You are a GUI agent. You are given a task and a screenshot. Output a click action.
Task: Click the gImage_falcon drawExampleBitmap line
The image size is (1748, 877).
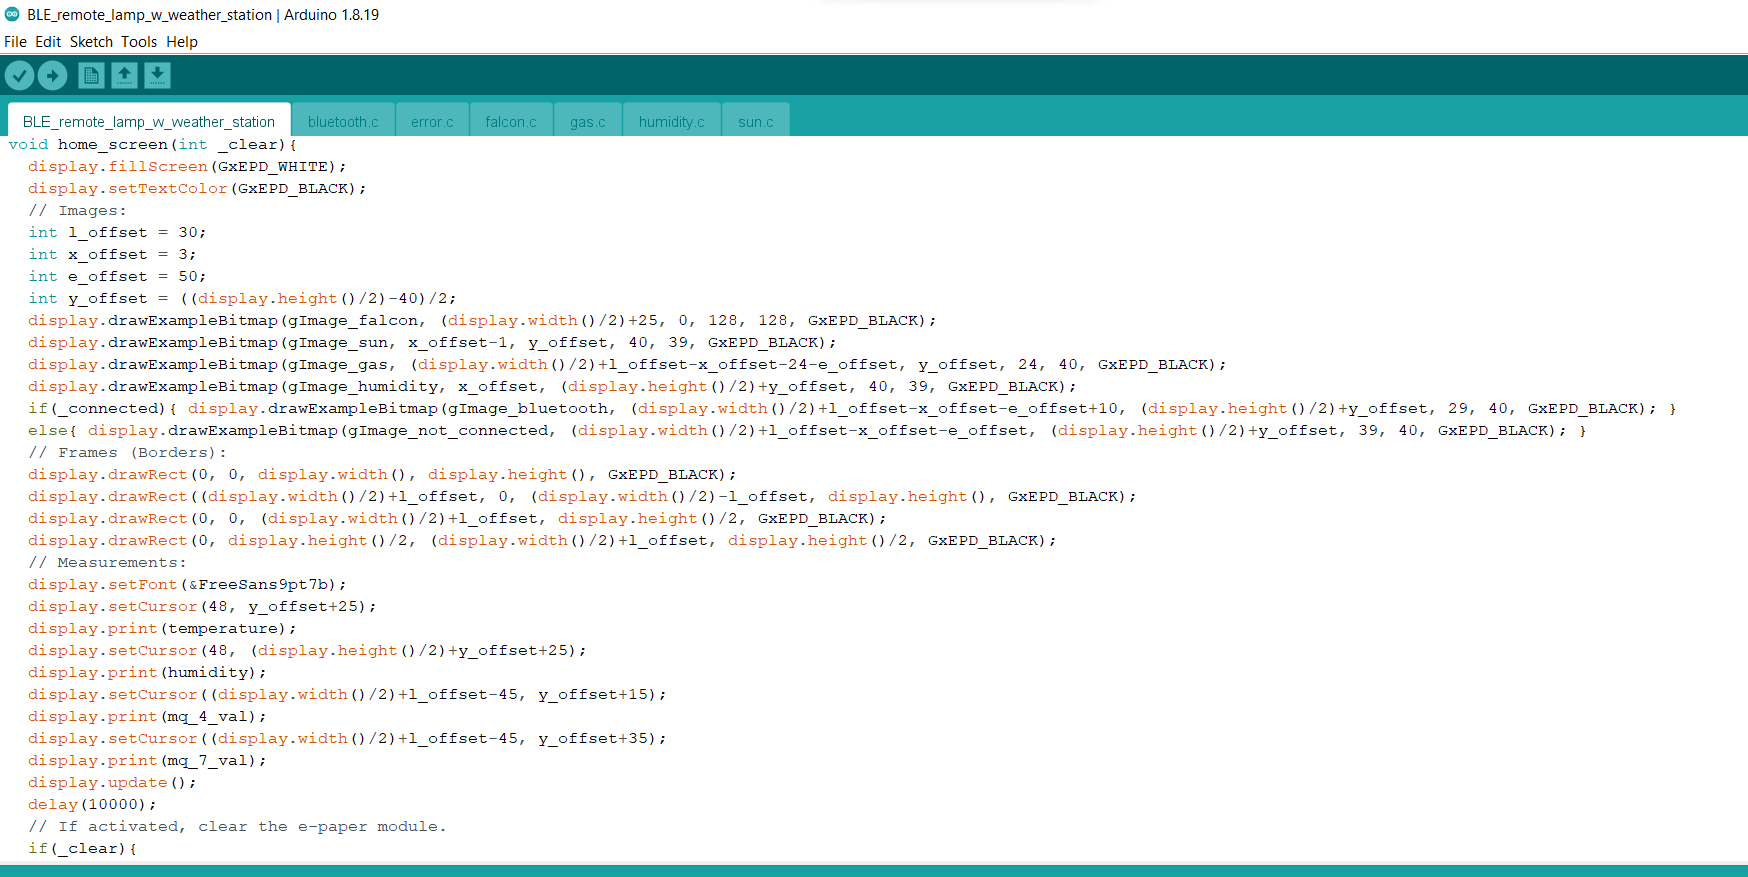coord(482,320)
